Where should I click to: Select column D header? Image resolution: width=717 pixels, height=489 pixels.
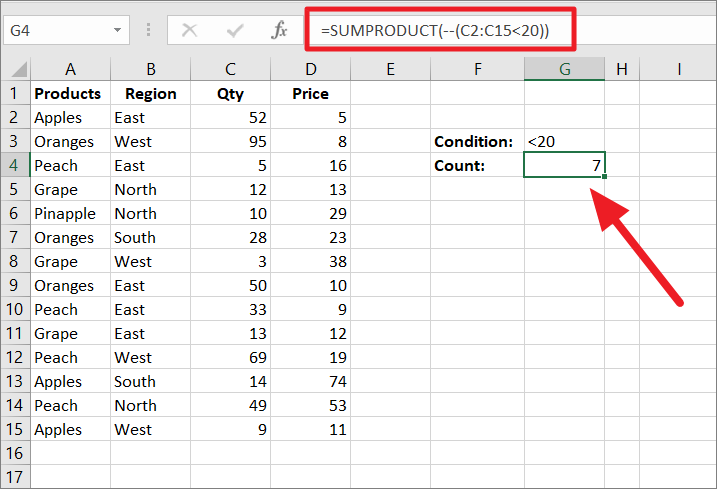[x=310, y=70]
